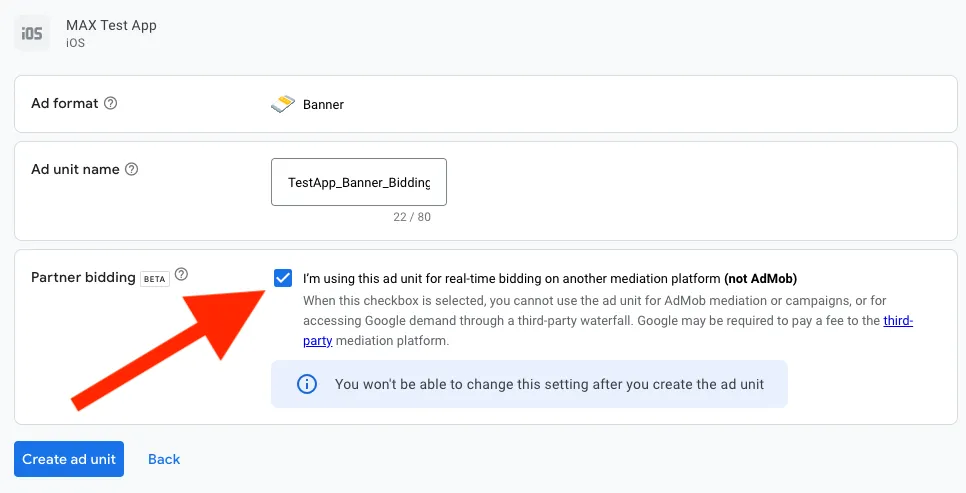The width and height of the screenshot is (966, 493).
Task: Click the MAX Test App title
Action: coord(111,25)
